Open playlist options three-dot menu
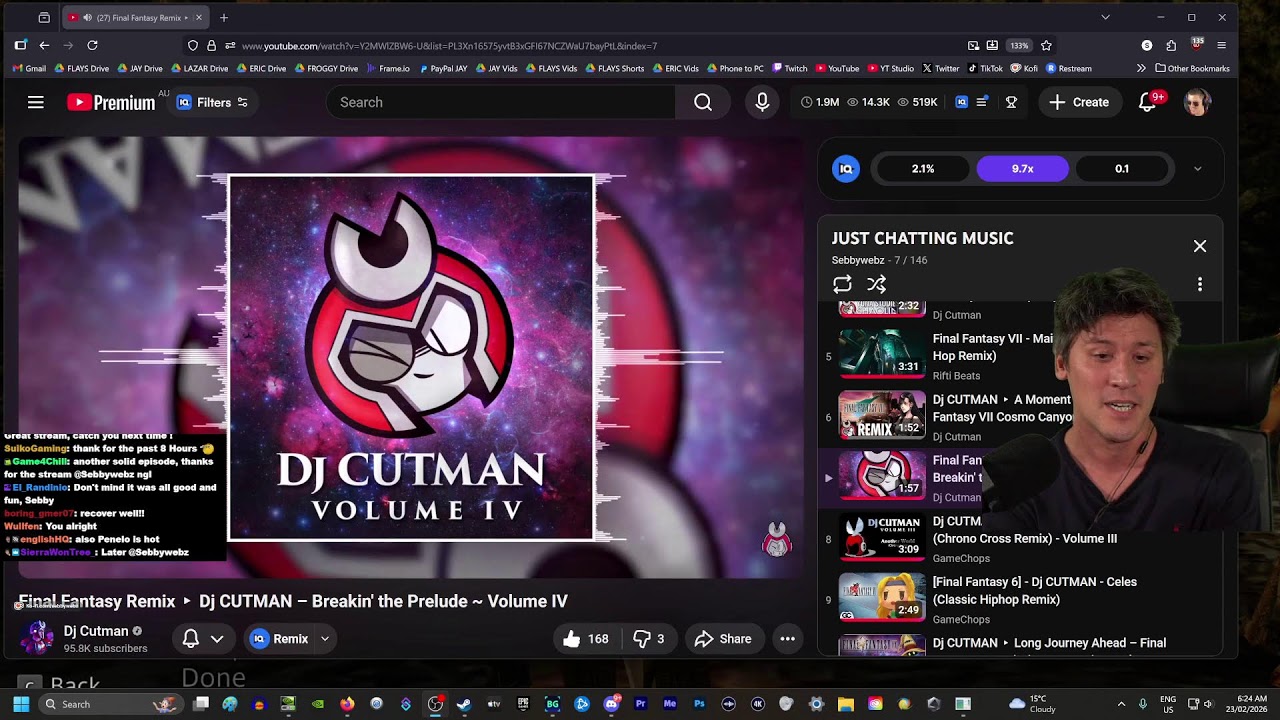The image size is (1280, 720). point(1200,285)
